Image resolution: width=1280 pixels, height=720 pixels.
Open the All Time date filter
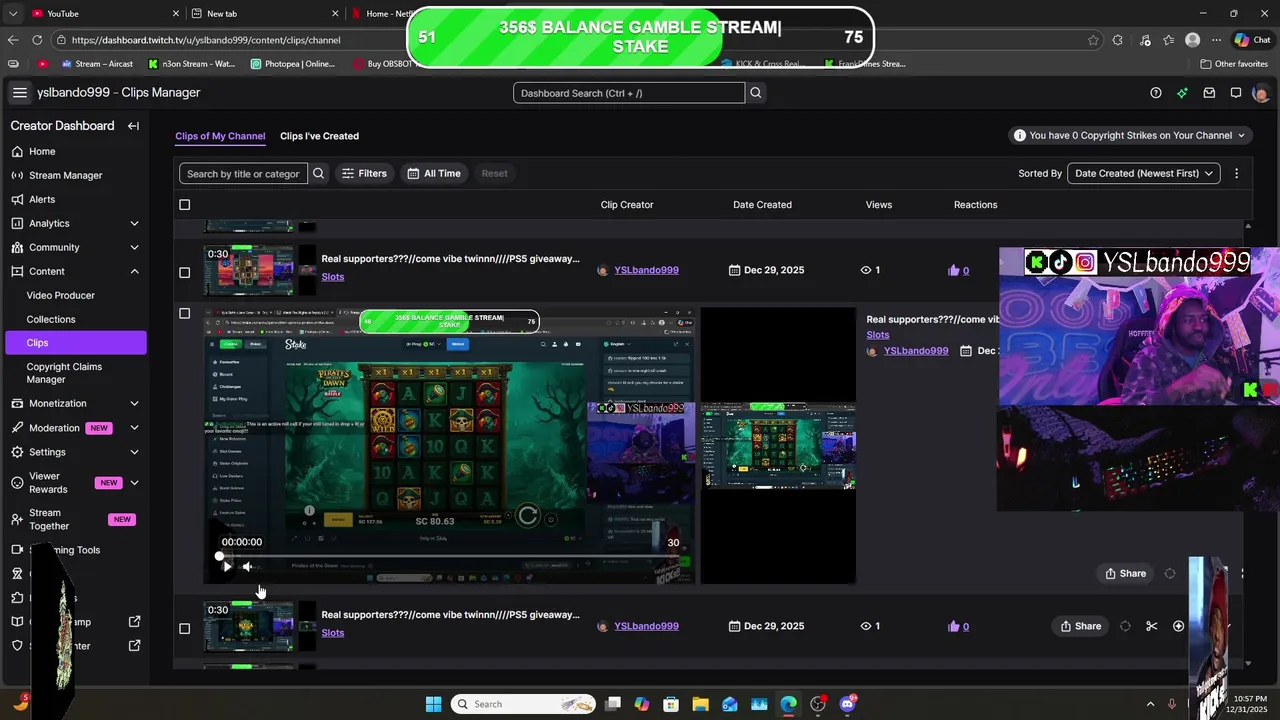pos(434,173)
